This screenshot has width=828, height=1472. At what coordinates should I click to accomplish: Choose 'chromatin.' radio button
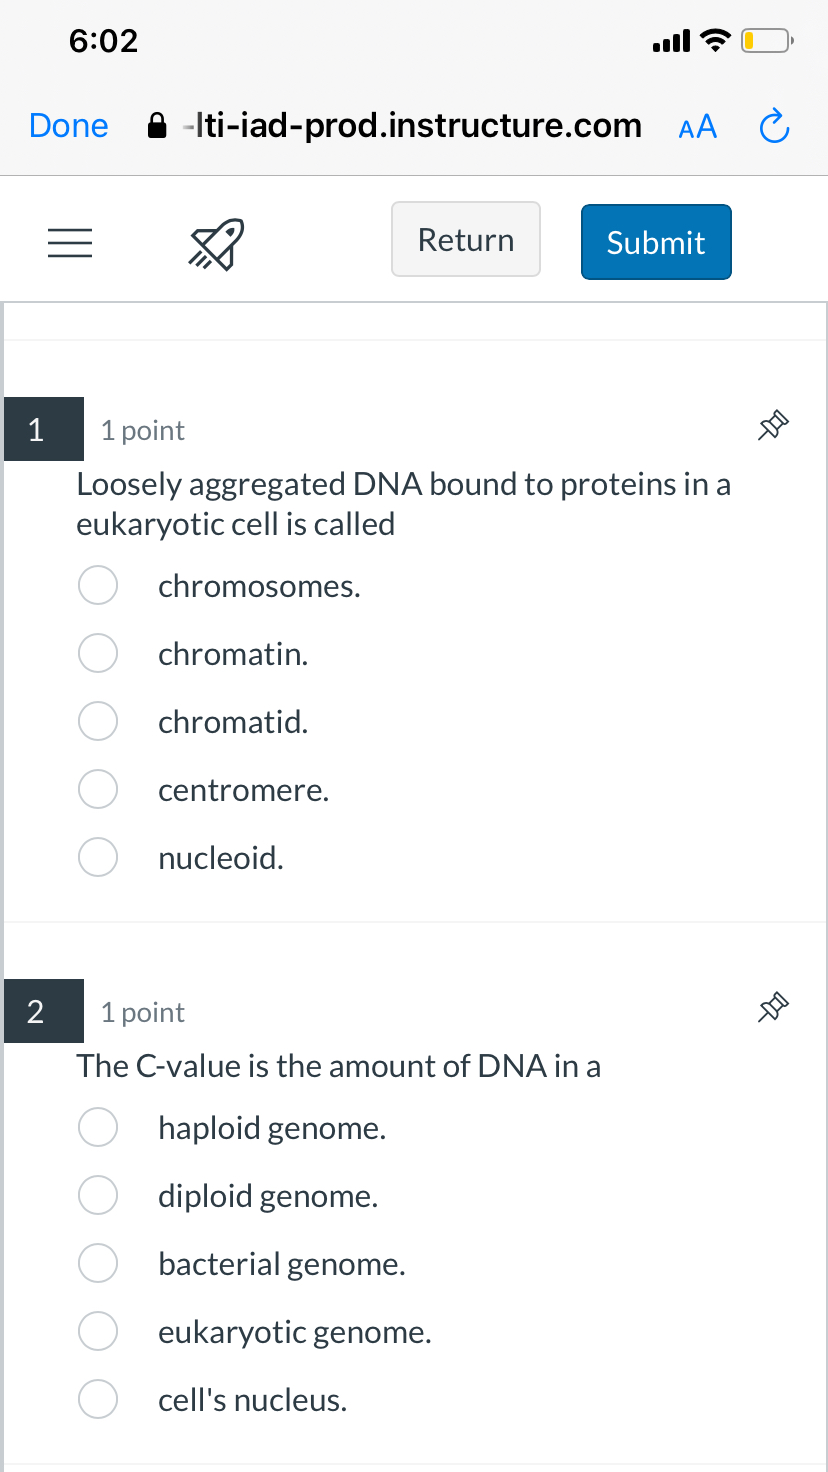pyautogui.click(x=99, y=654)
